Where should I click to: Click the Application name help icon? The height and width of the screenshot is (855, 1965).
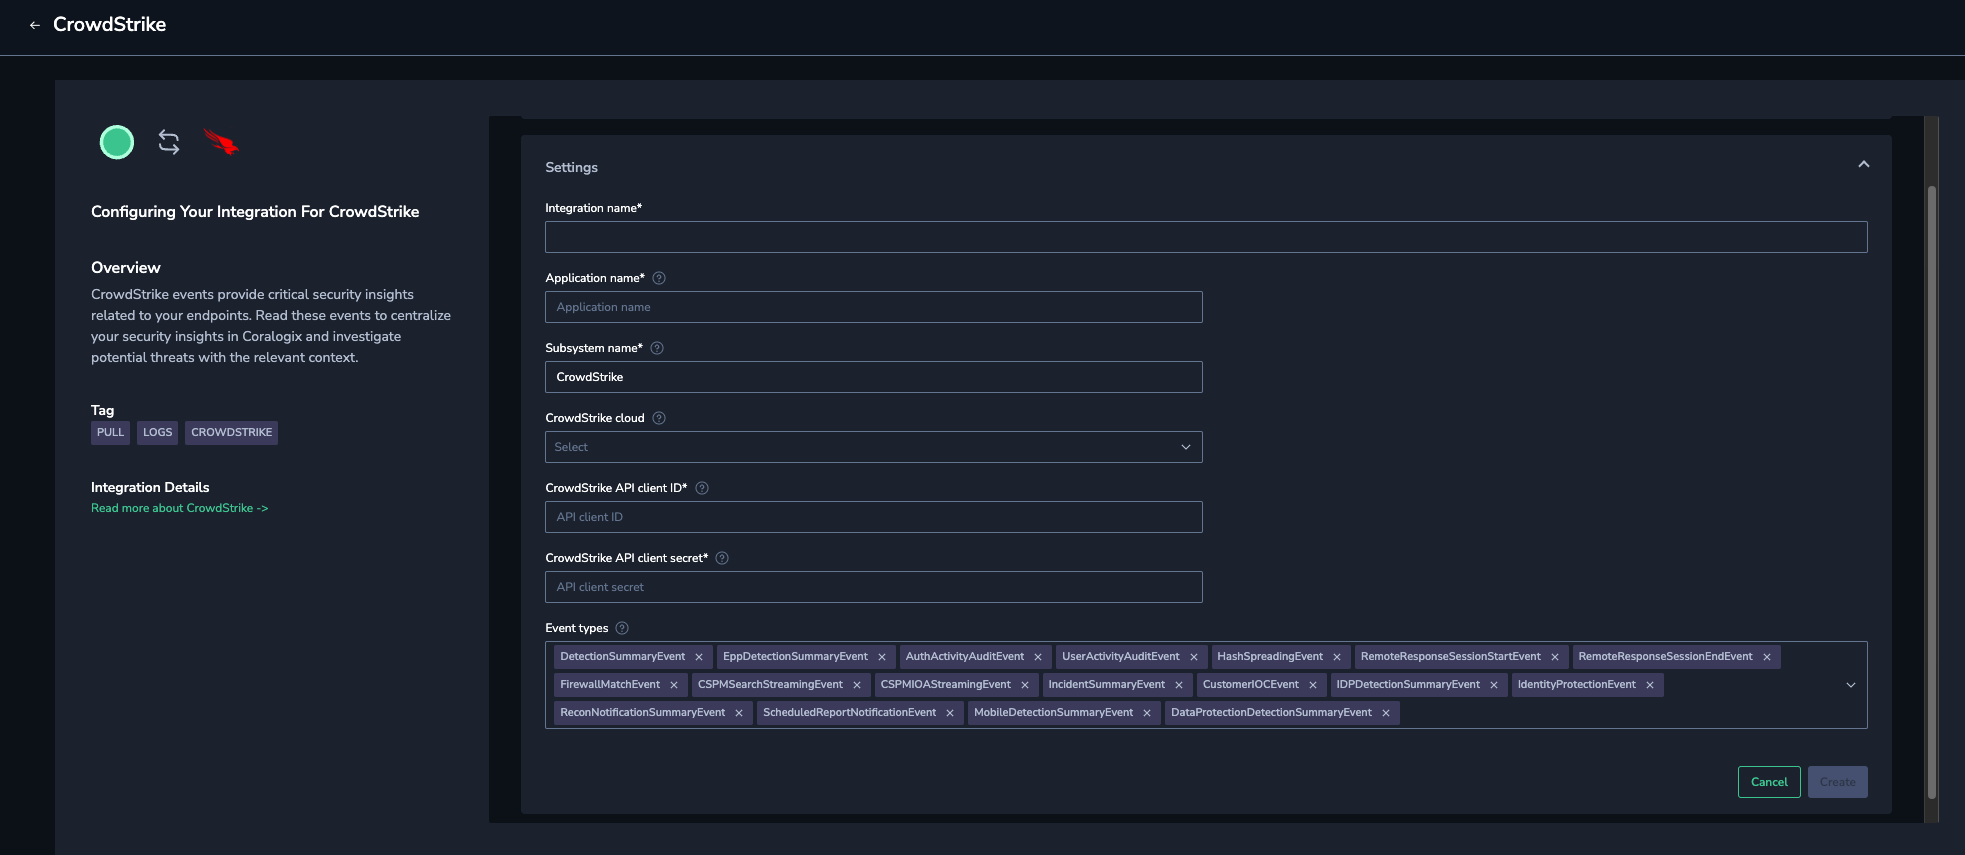[659, 278]
